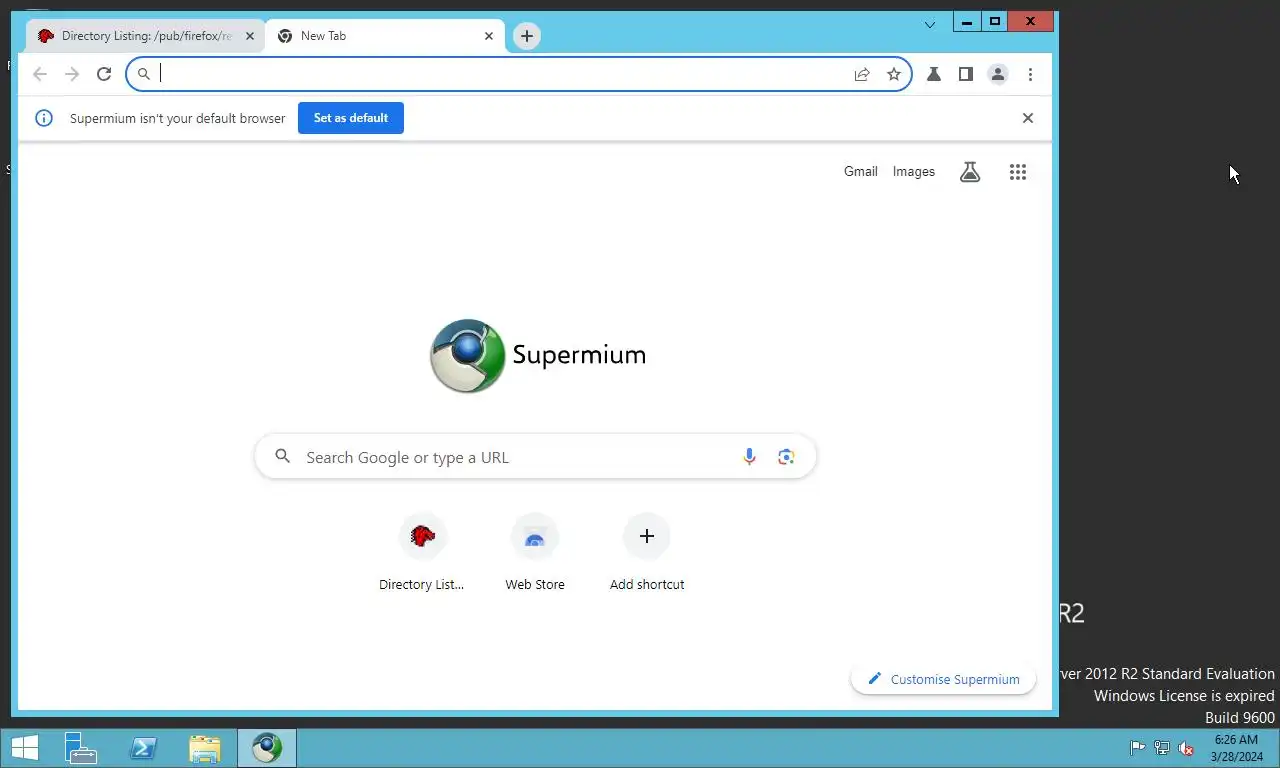
Task: Open the Images link
Action: point(914,172)
